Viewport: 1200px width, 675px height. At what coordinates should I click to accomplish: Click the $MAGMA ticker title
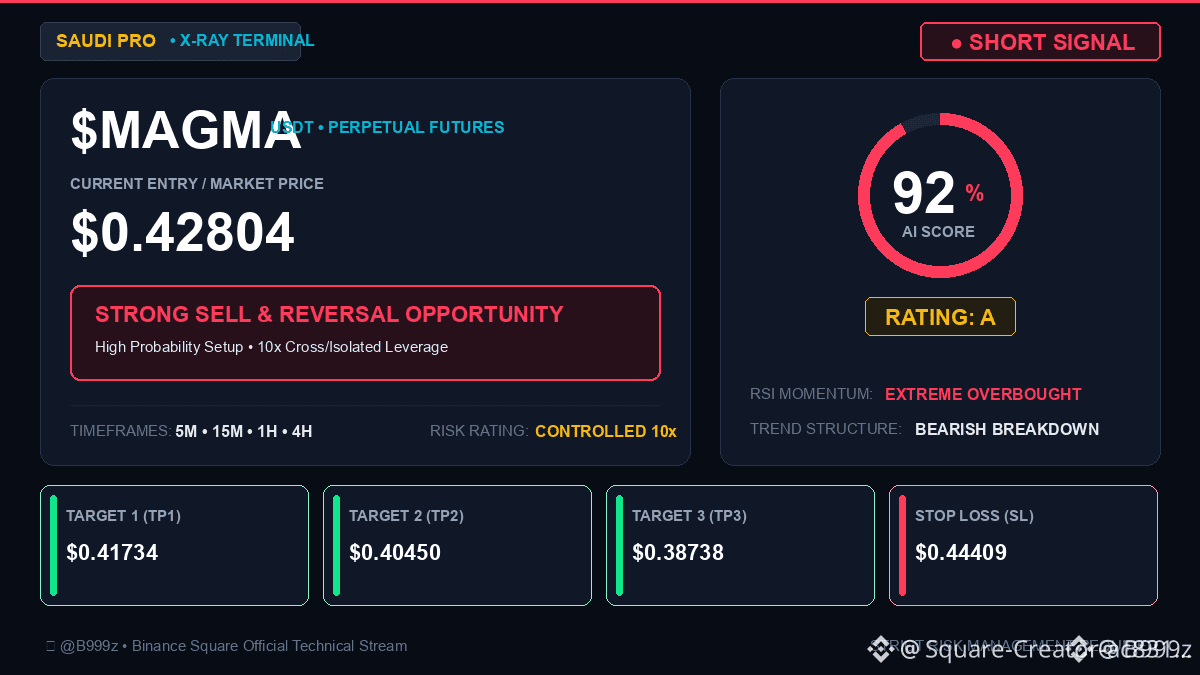pos(186,131)
